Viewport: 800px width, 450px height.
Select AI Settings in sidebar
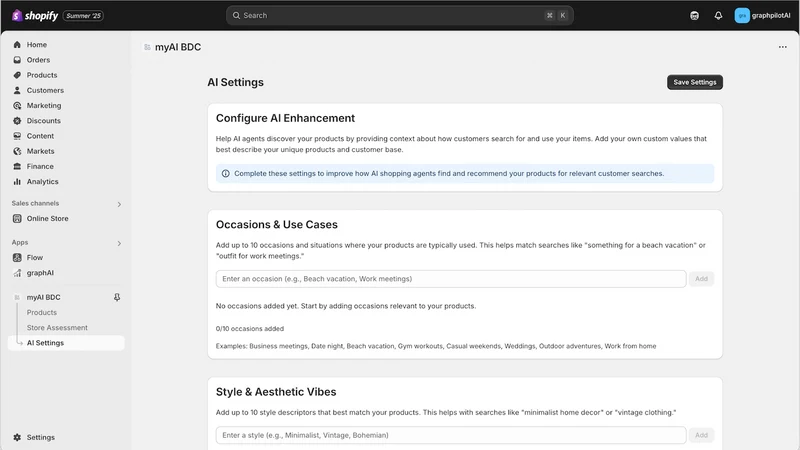66,343
